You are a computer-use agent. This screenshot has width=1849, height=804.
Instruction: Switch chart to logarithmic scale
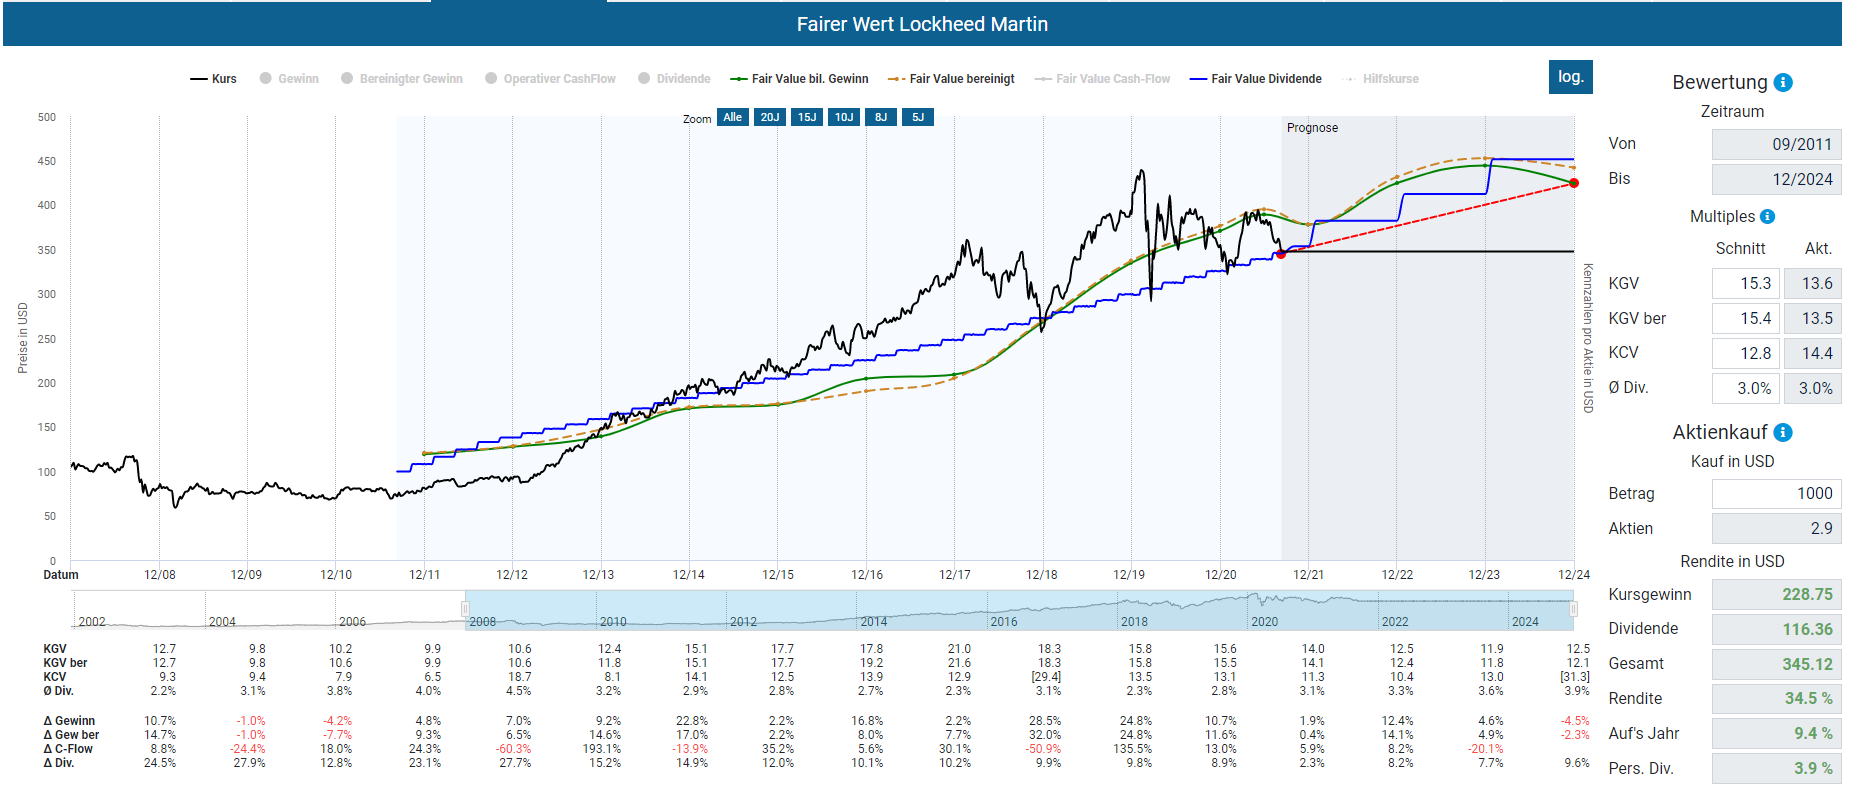pos(1570,77)
